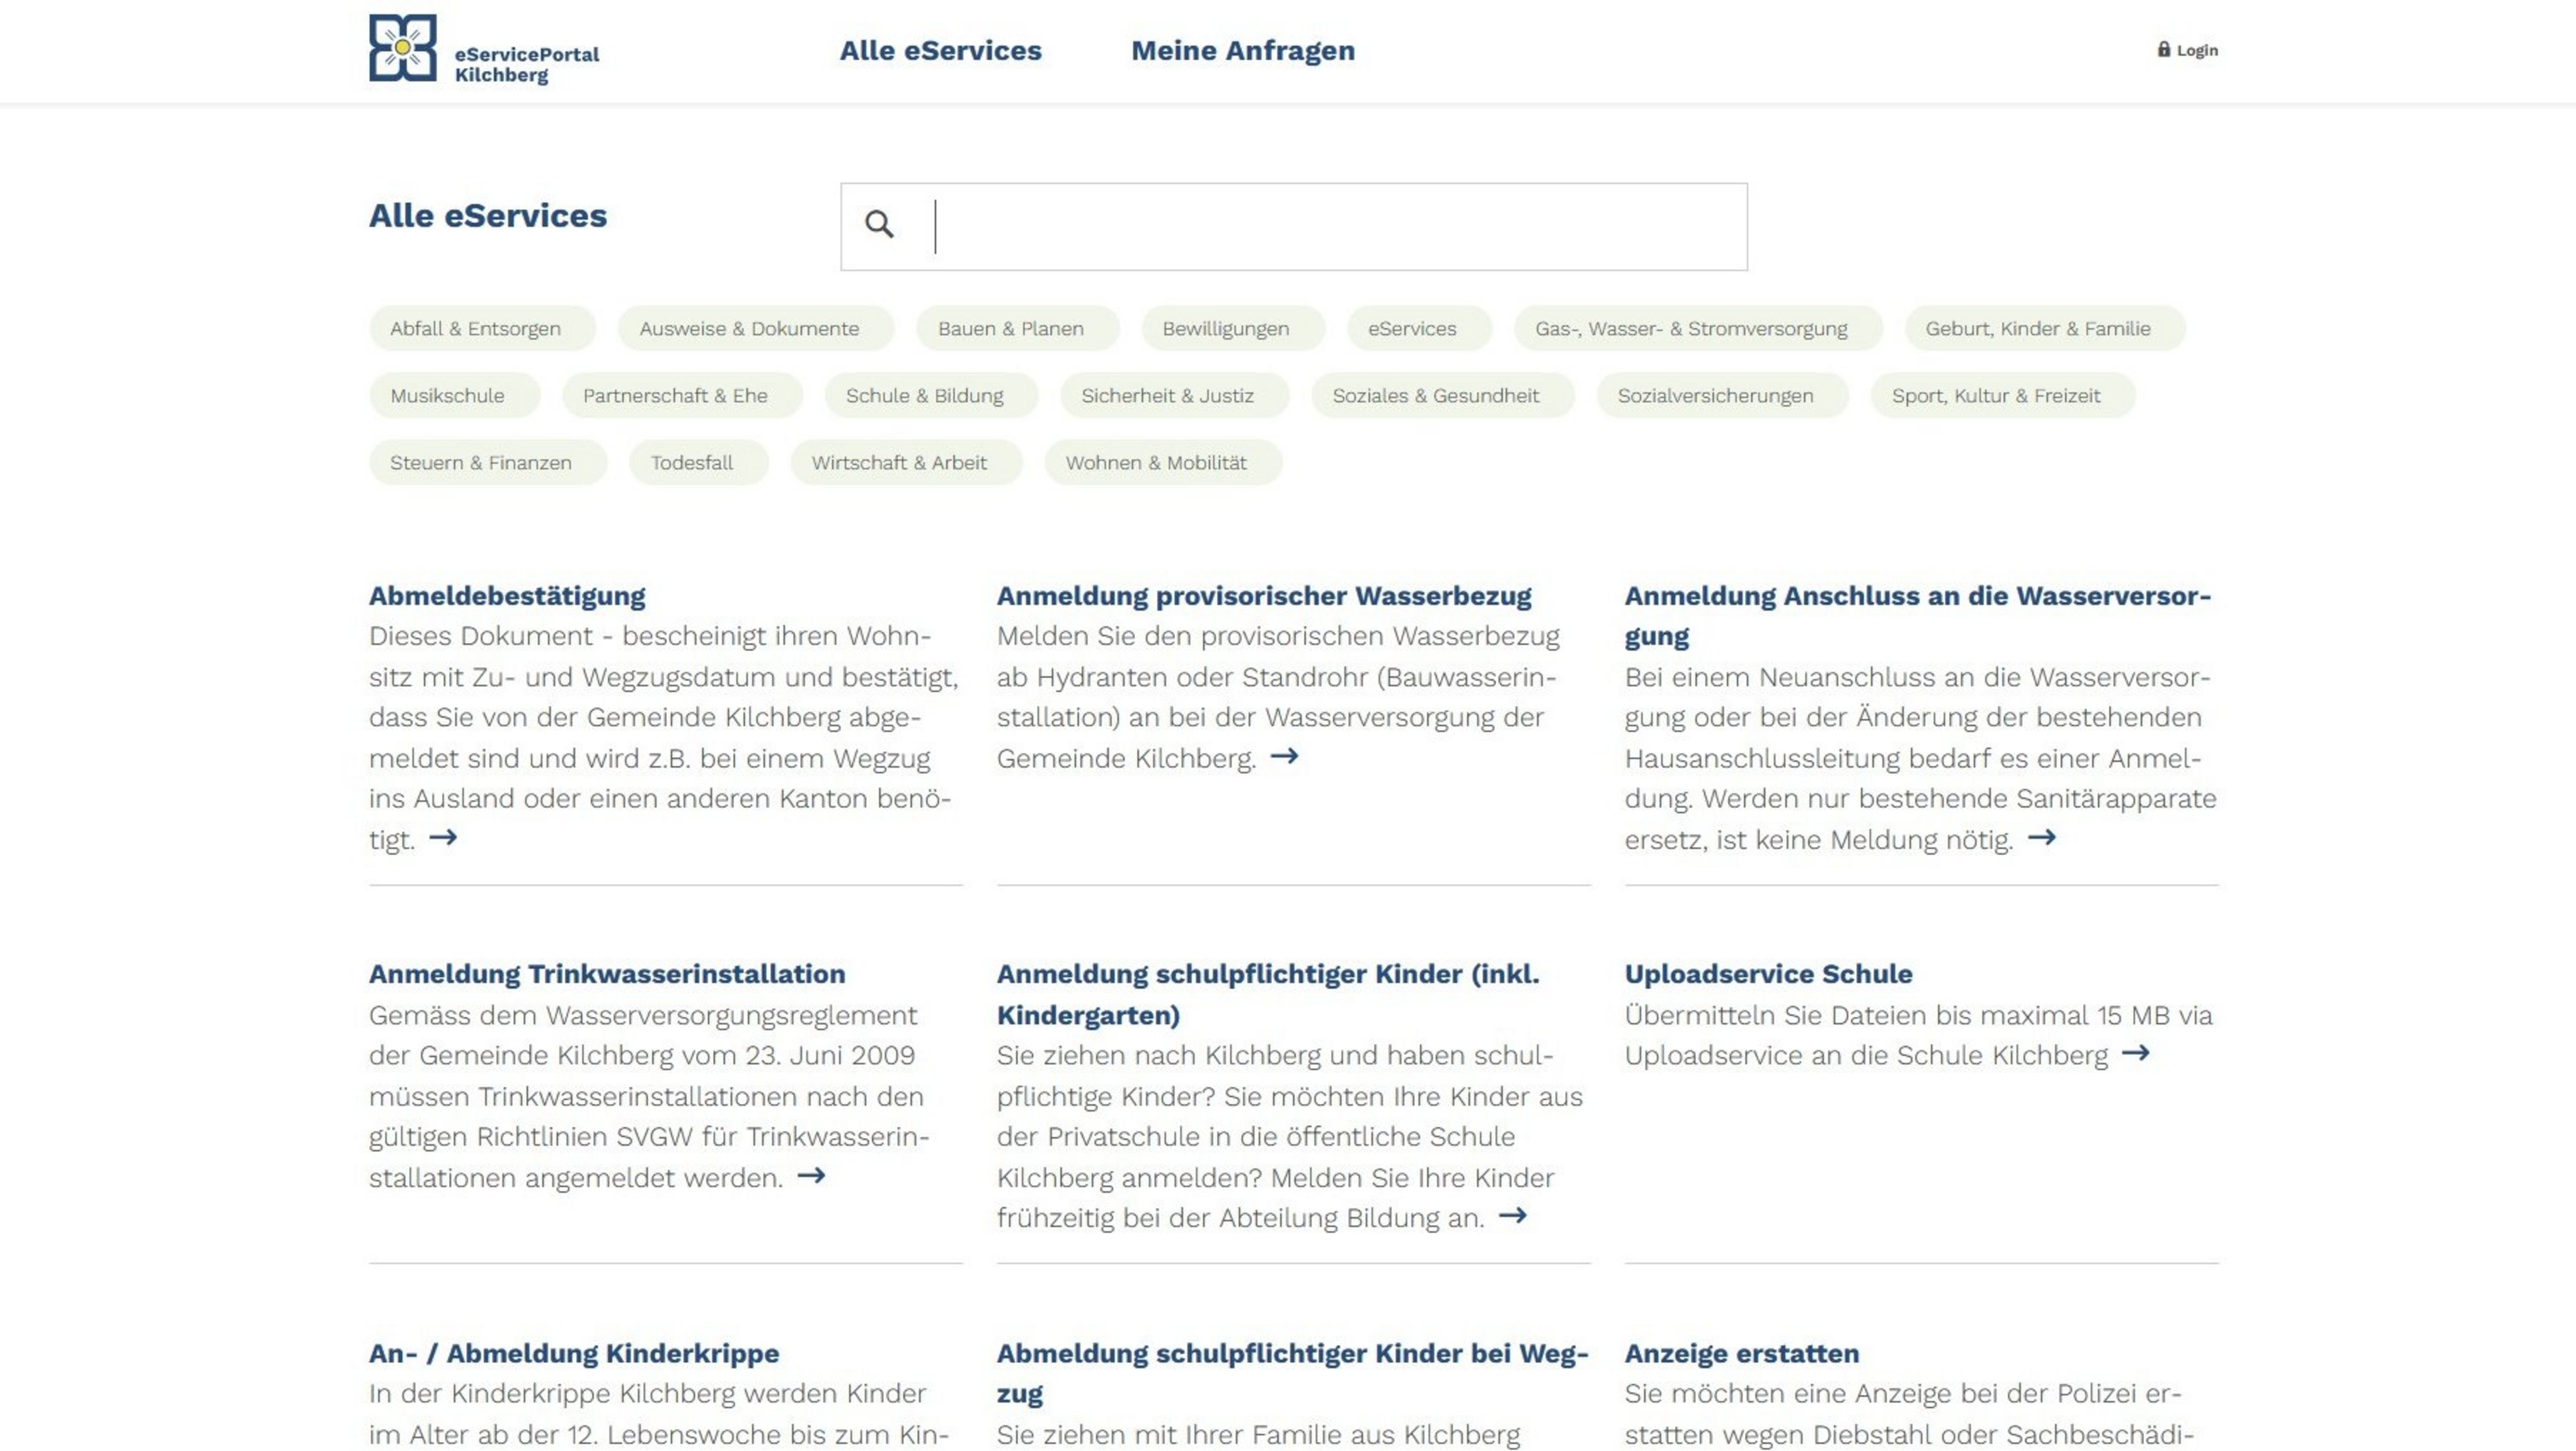2576x1451 pixels.
Task: Click the text 'Sie möchten eine Anzeige bei der Polizei er-'
Action: coord(1903,1393)
